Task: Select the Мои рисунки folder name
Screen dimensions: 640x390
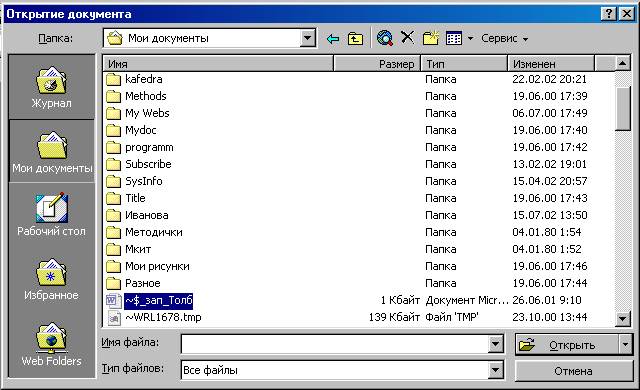Action: tap(157, 266)
